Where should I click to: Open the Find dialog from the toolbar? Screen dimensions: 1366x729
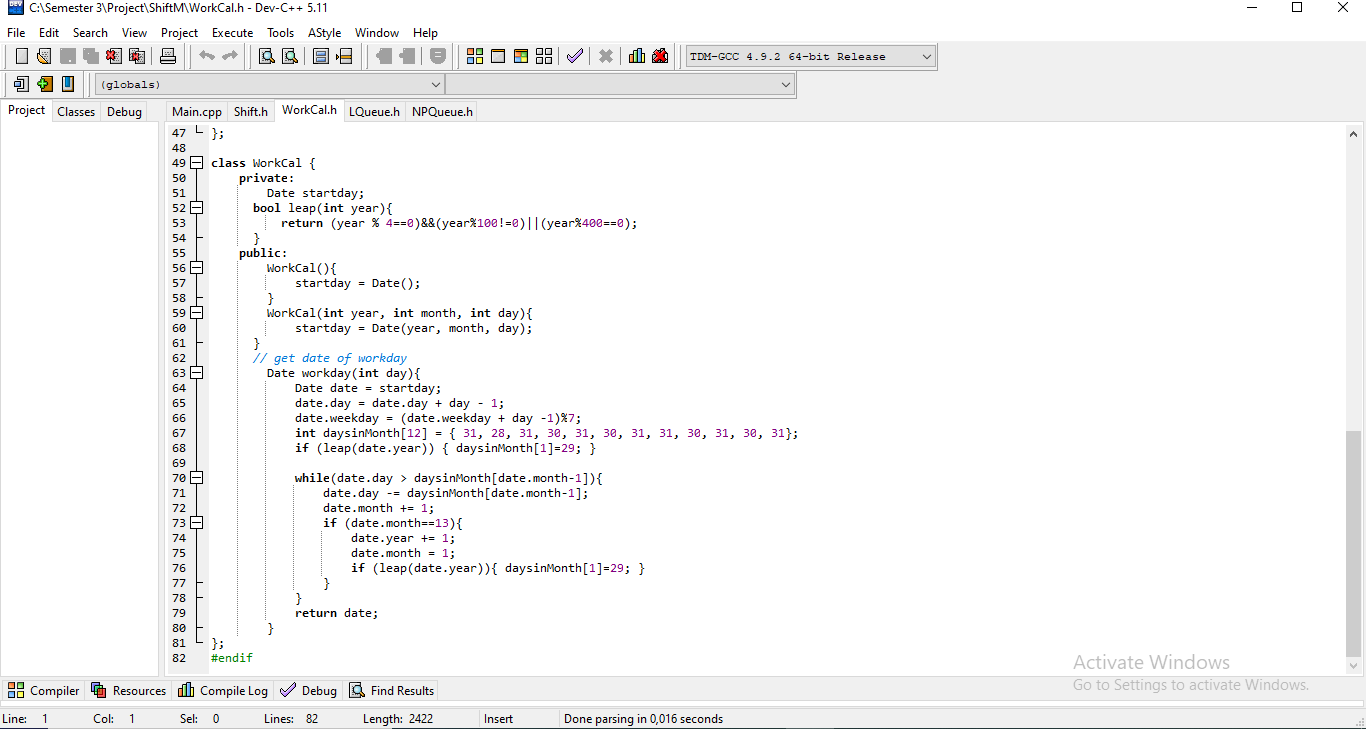[267, 56]
